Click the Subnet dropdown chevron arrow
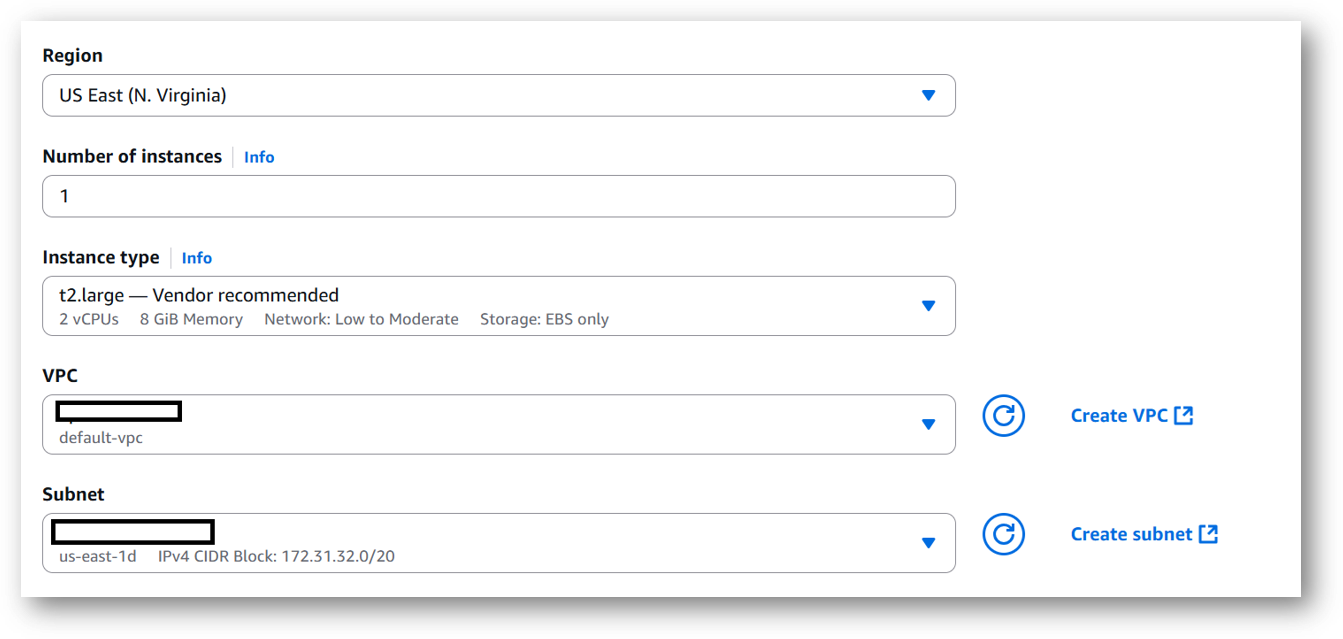1343x639 pixels. point(928,543)
